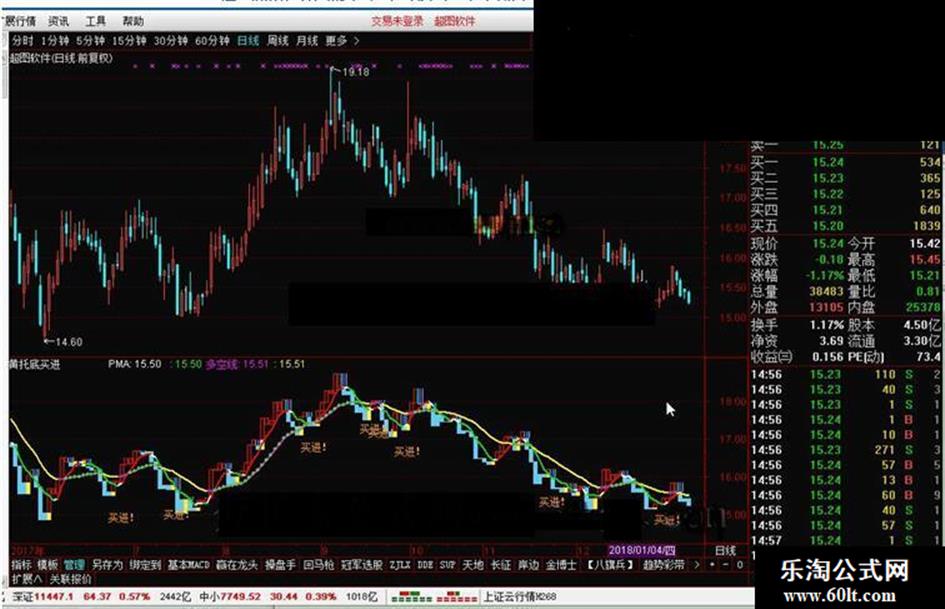
Task: Click the 绑定到 button
Action: click(145, 565)
